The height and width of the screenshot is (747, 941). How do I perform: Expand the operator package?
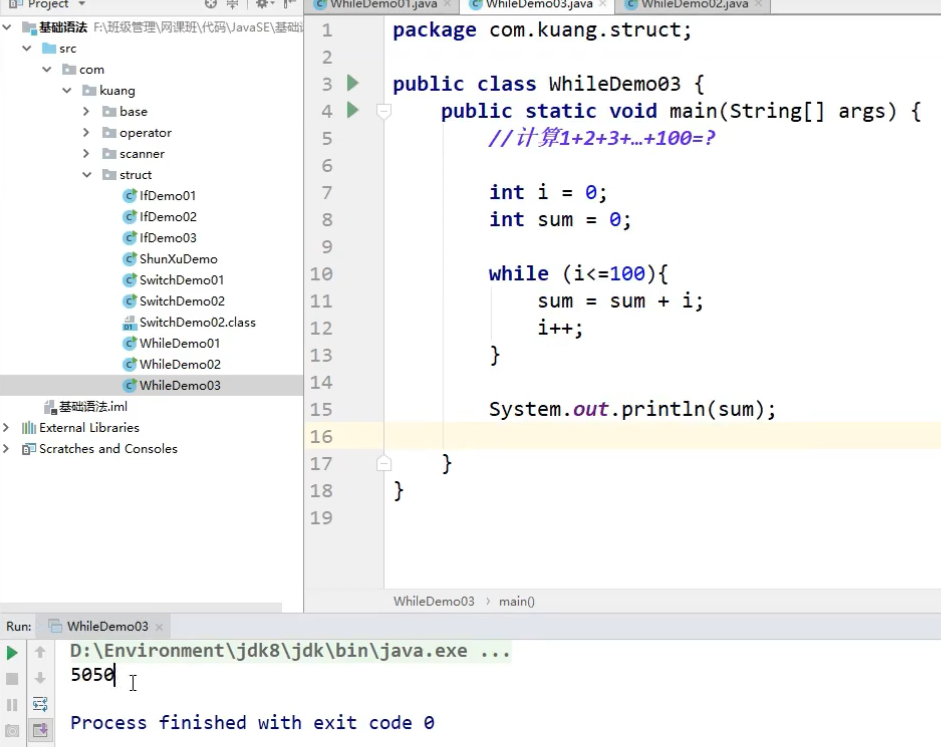86,133
